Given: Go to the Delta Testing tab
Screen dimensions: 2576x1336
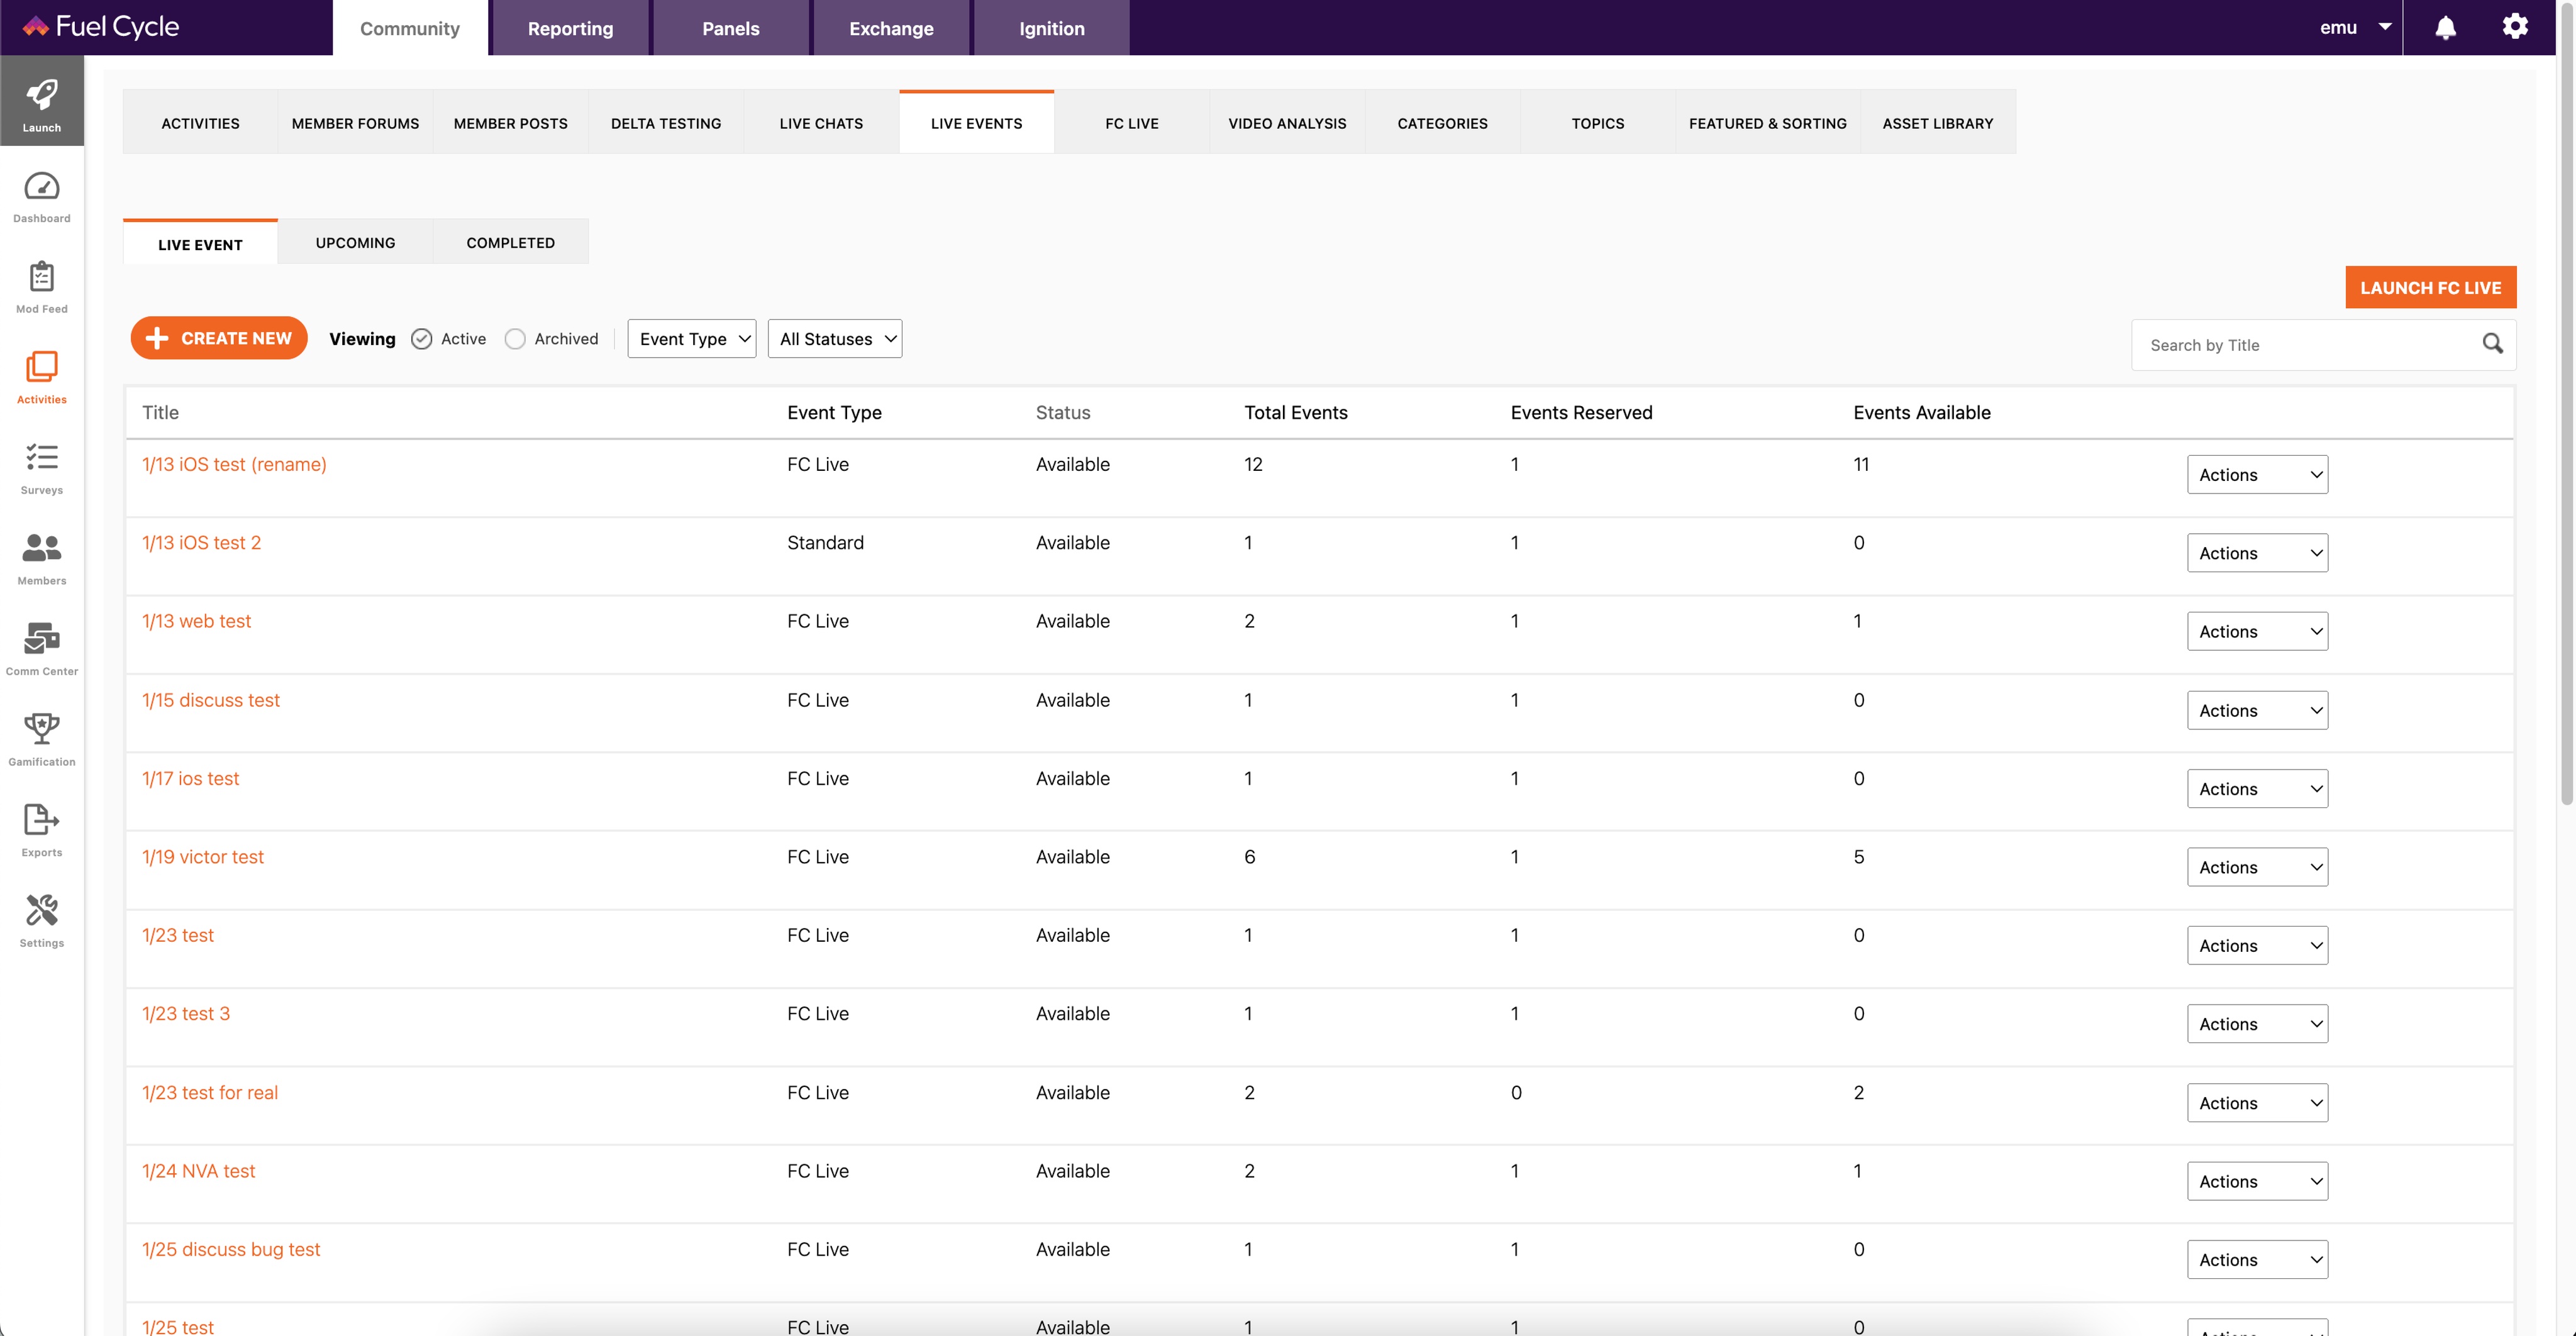Looking at the screenshot, I should coord(666,123).
